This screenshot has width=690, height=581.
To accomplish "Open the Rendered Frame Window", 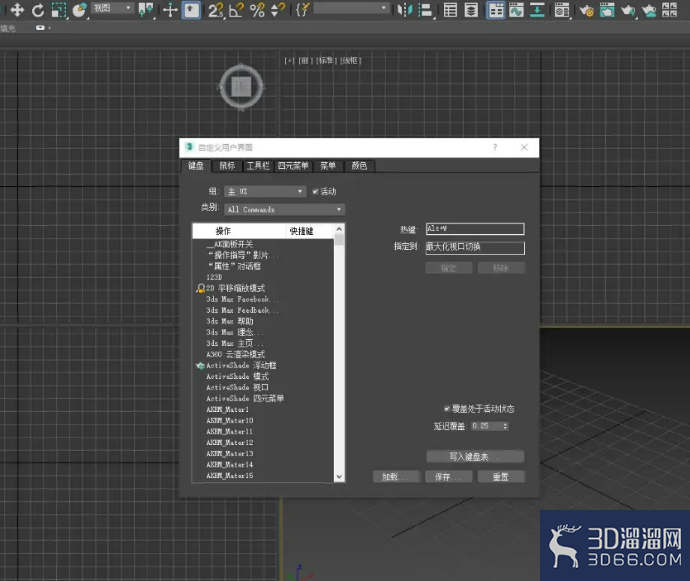I will [x=607, y=10].
